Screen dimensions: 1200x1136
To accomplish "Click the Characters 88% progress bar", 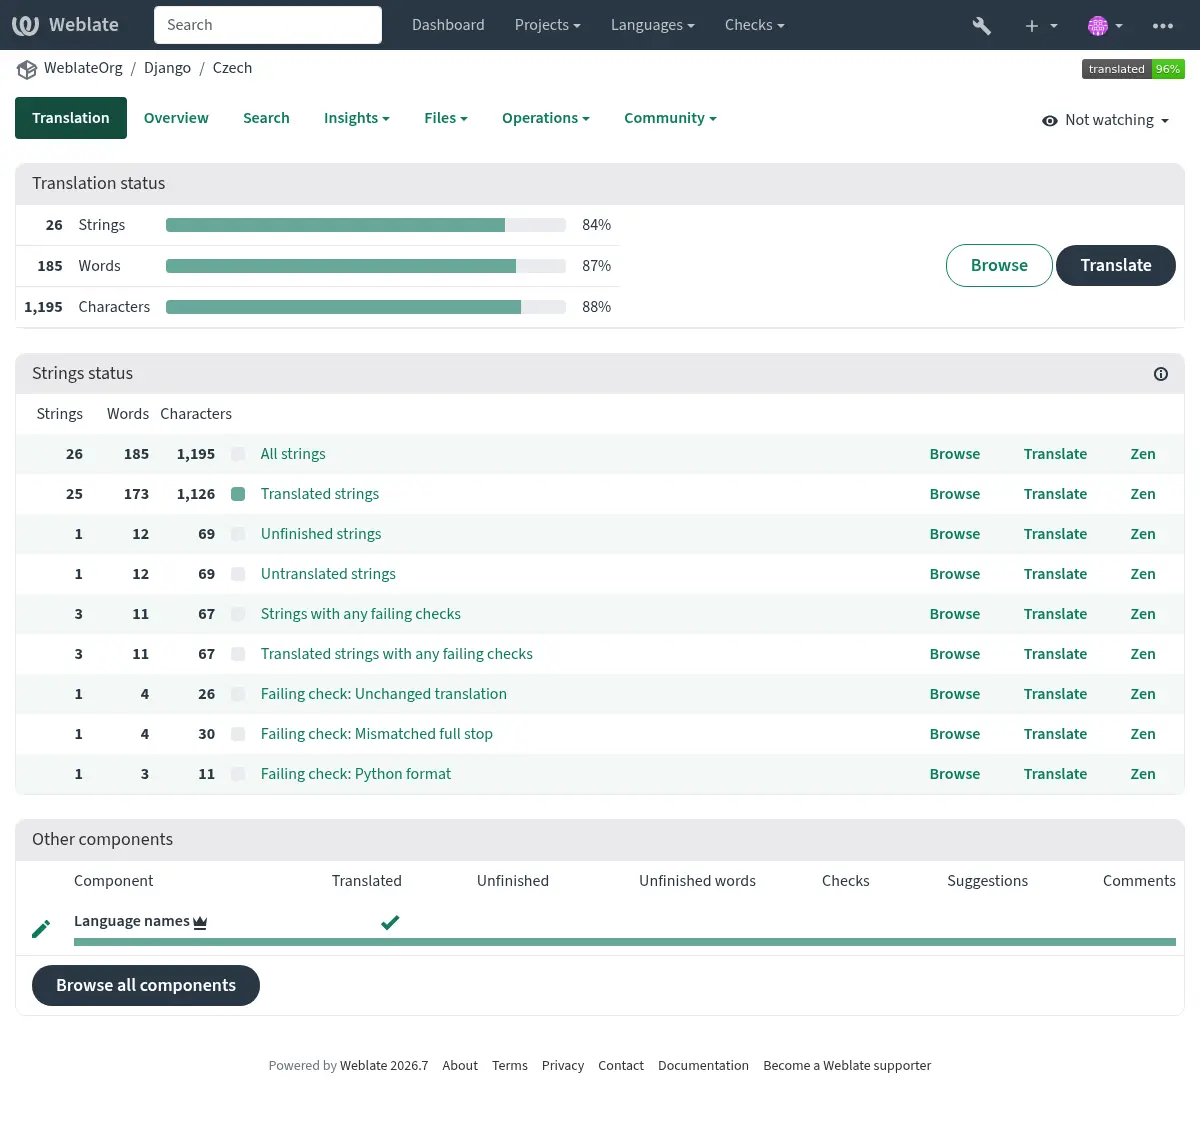I will tap(366, 307).
